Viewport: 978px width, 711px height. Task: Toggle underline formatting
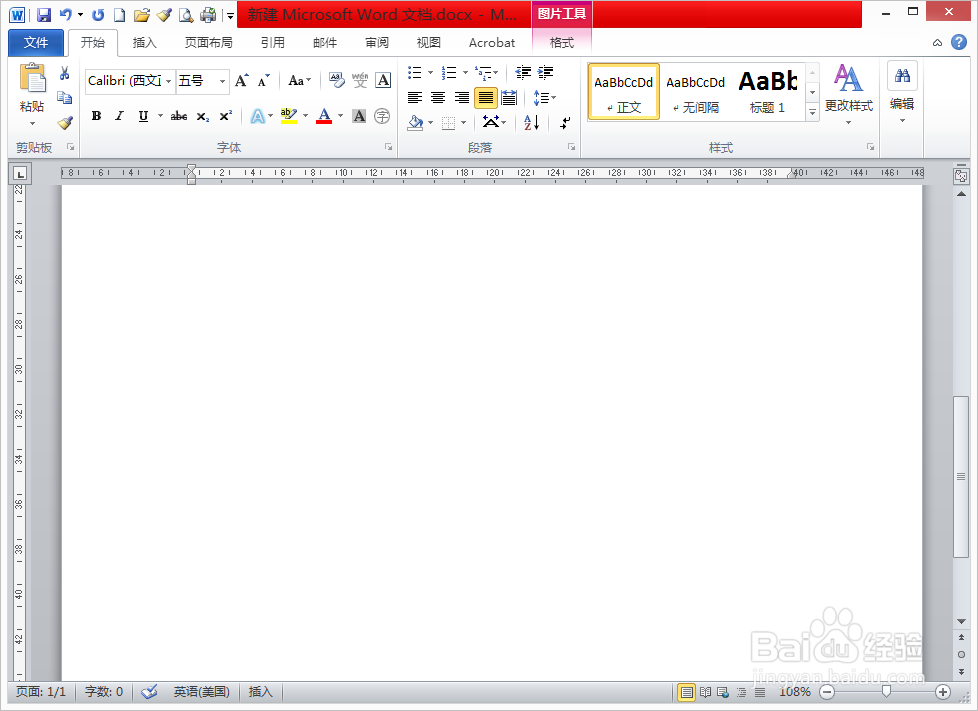143,116
